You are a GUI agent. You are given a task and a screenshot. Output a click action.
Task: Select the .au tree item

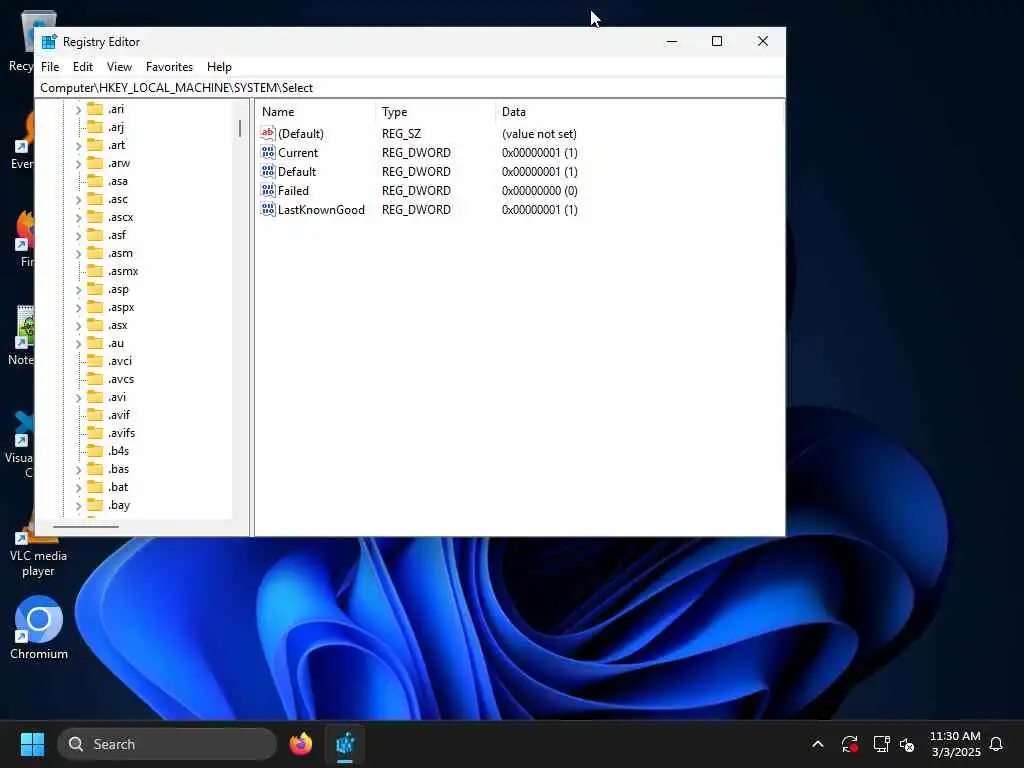[116, 343]
